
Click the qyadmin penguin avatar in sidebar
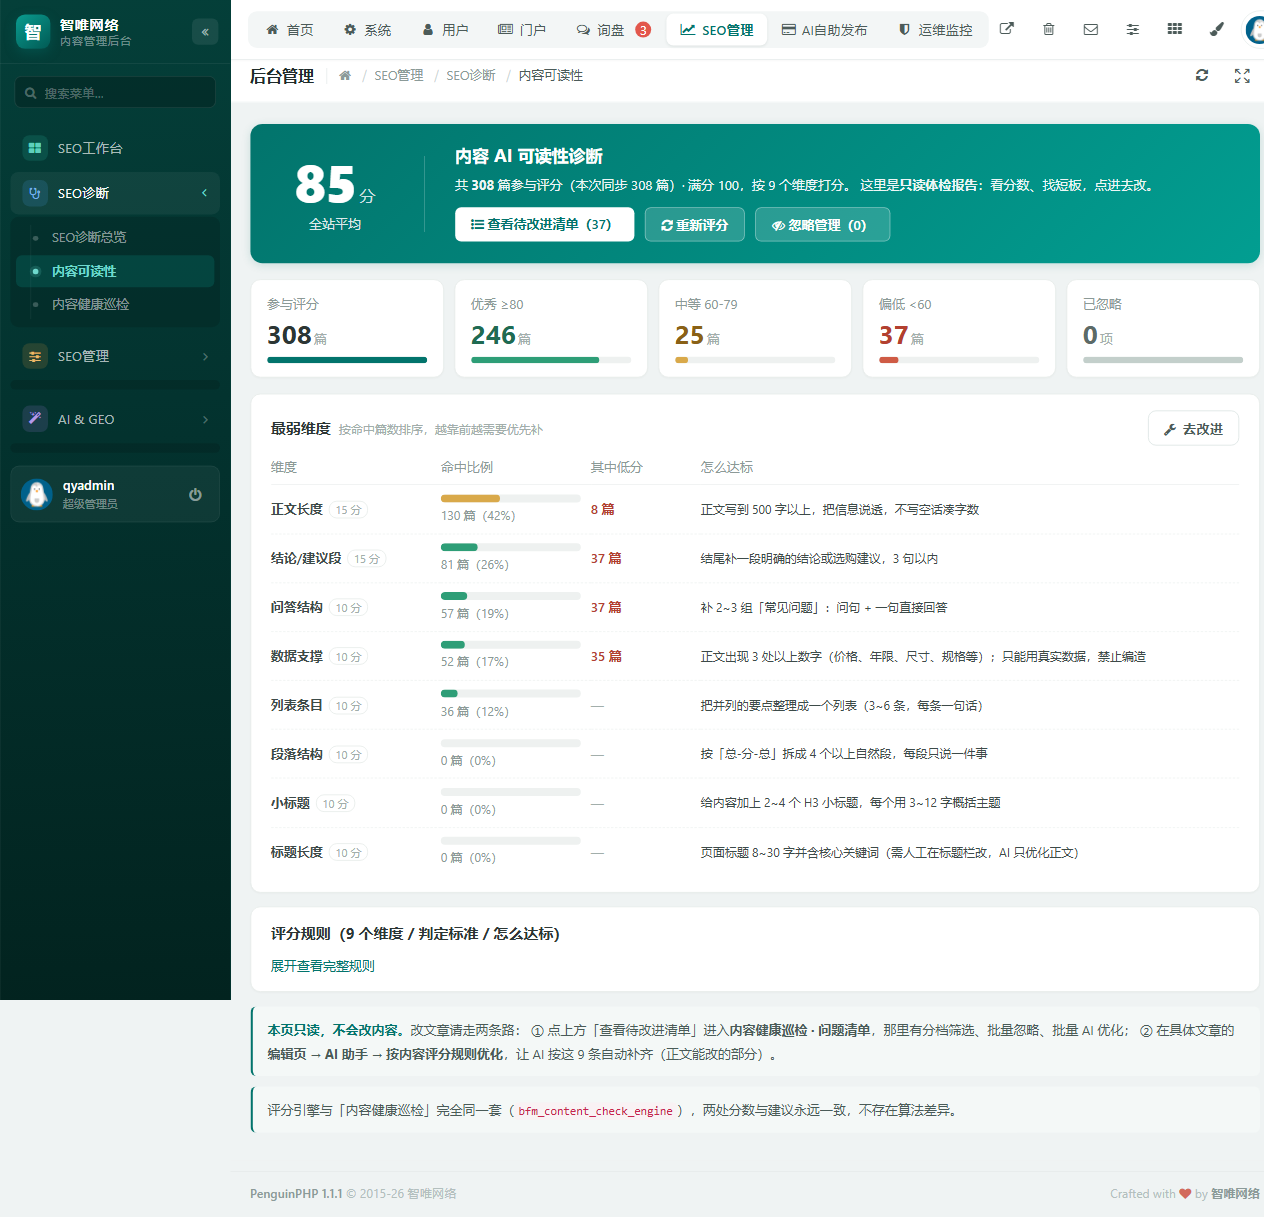[37, 494]
